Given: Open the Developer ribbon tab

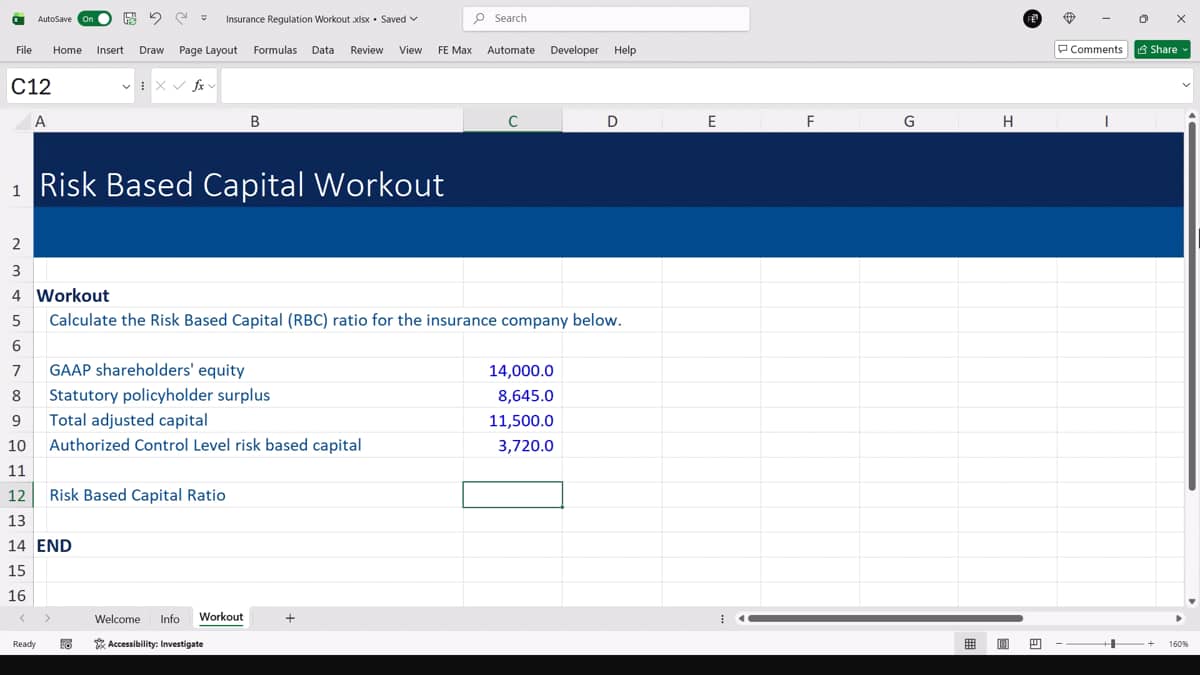Looking at the screenshot, I should 574,50.
